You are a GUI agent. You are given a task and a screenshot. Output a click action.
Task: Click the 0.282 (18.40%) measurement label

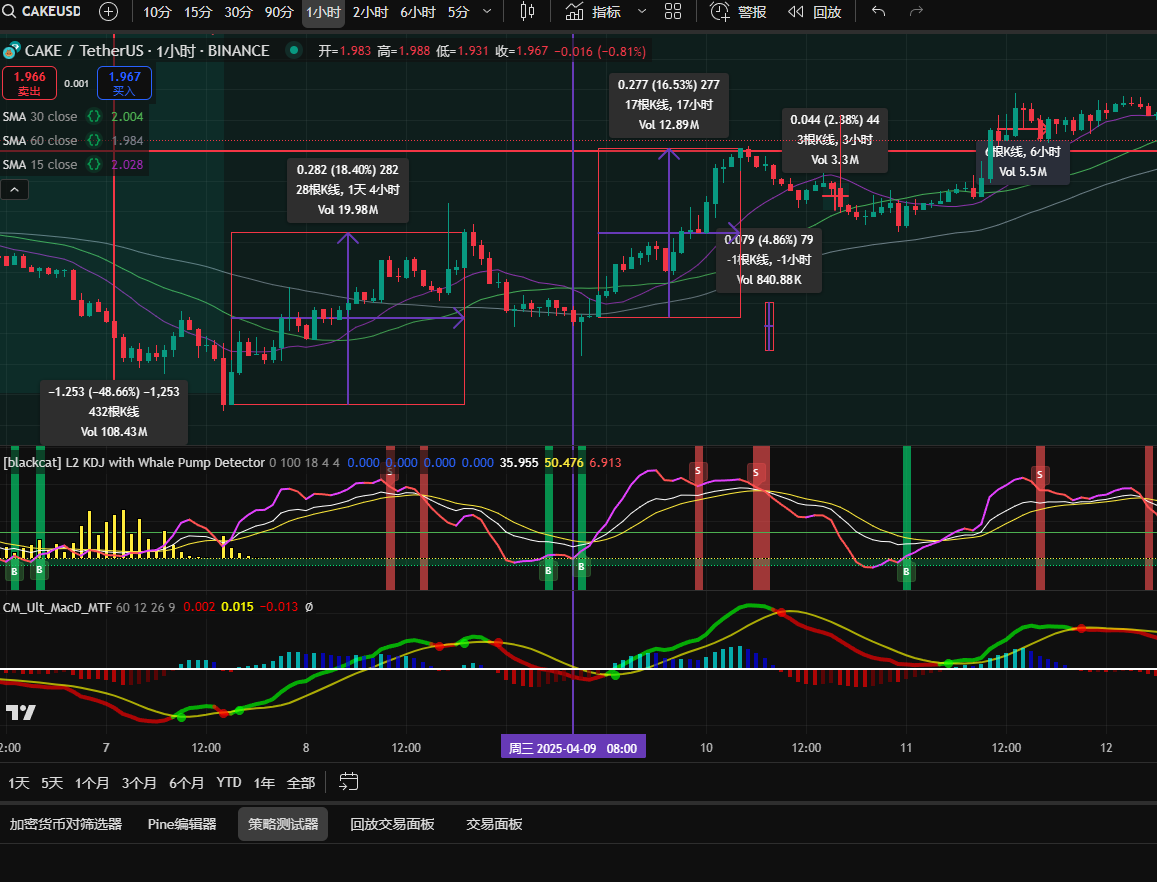[x=348, y=190]
